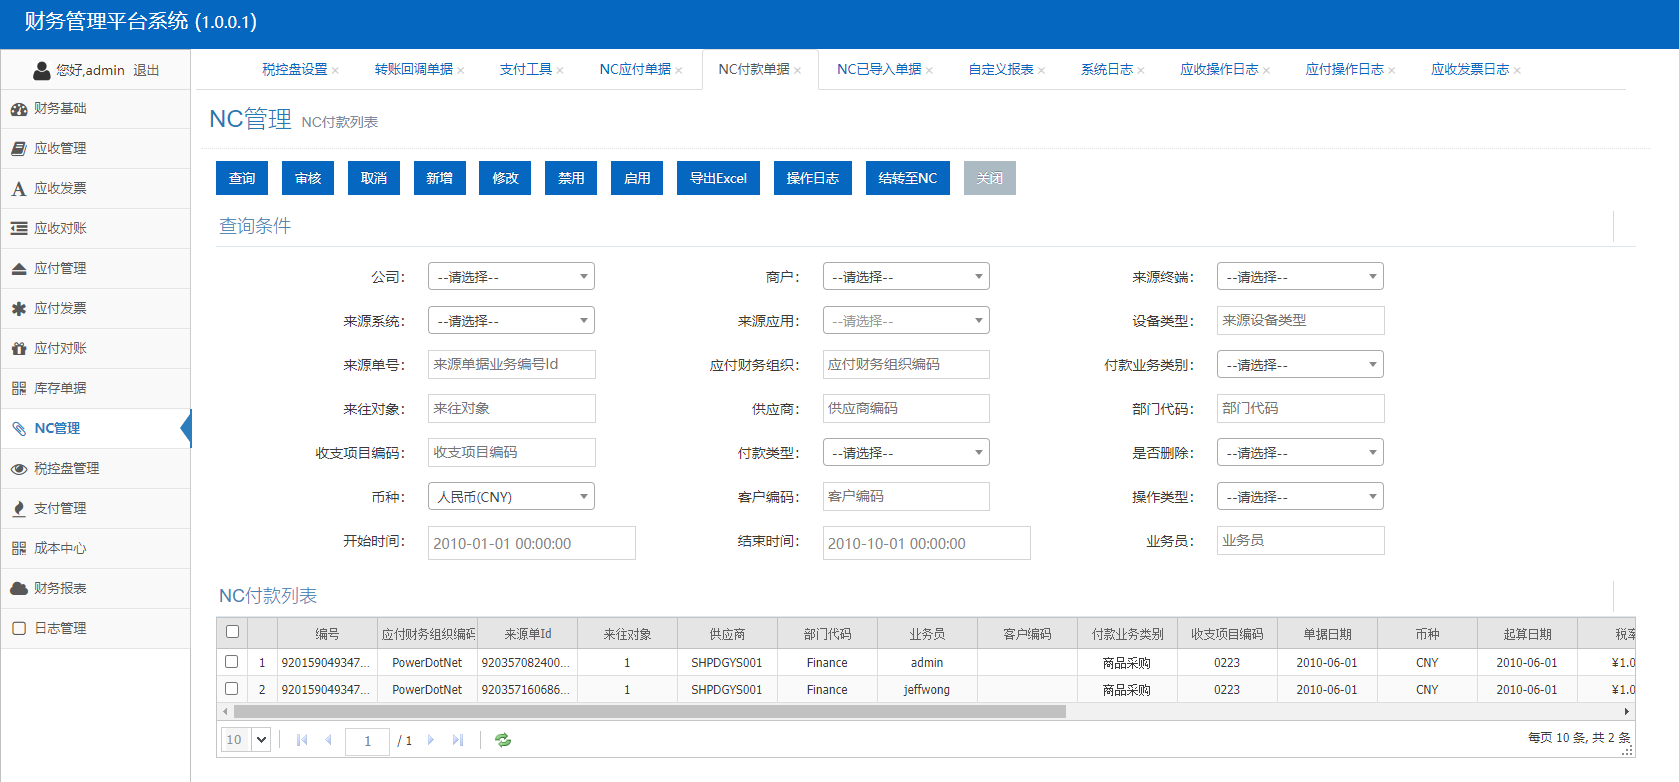Click the table's horizontal scrollbar thumb
The height and width of the screenshot is (782, 1679).
649,712
